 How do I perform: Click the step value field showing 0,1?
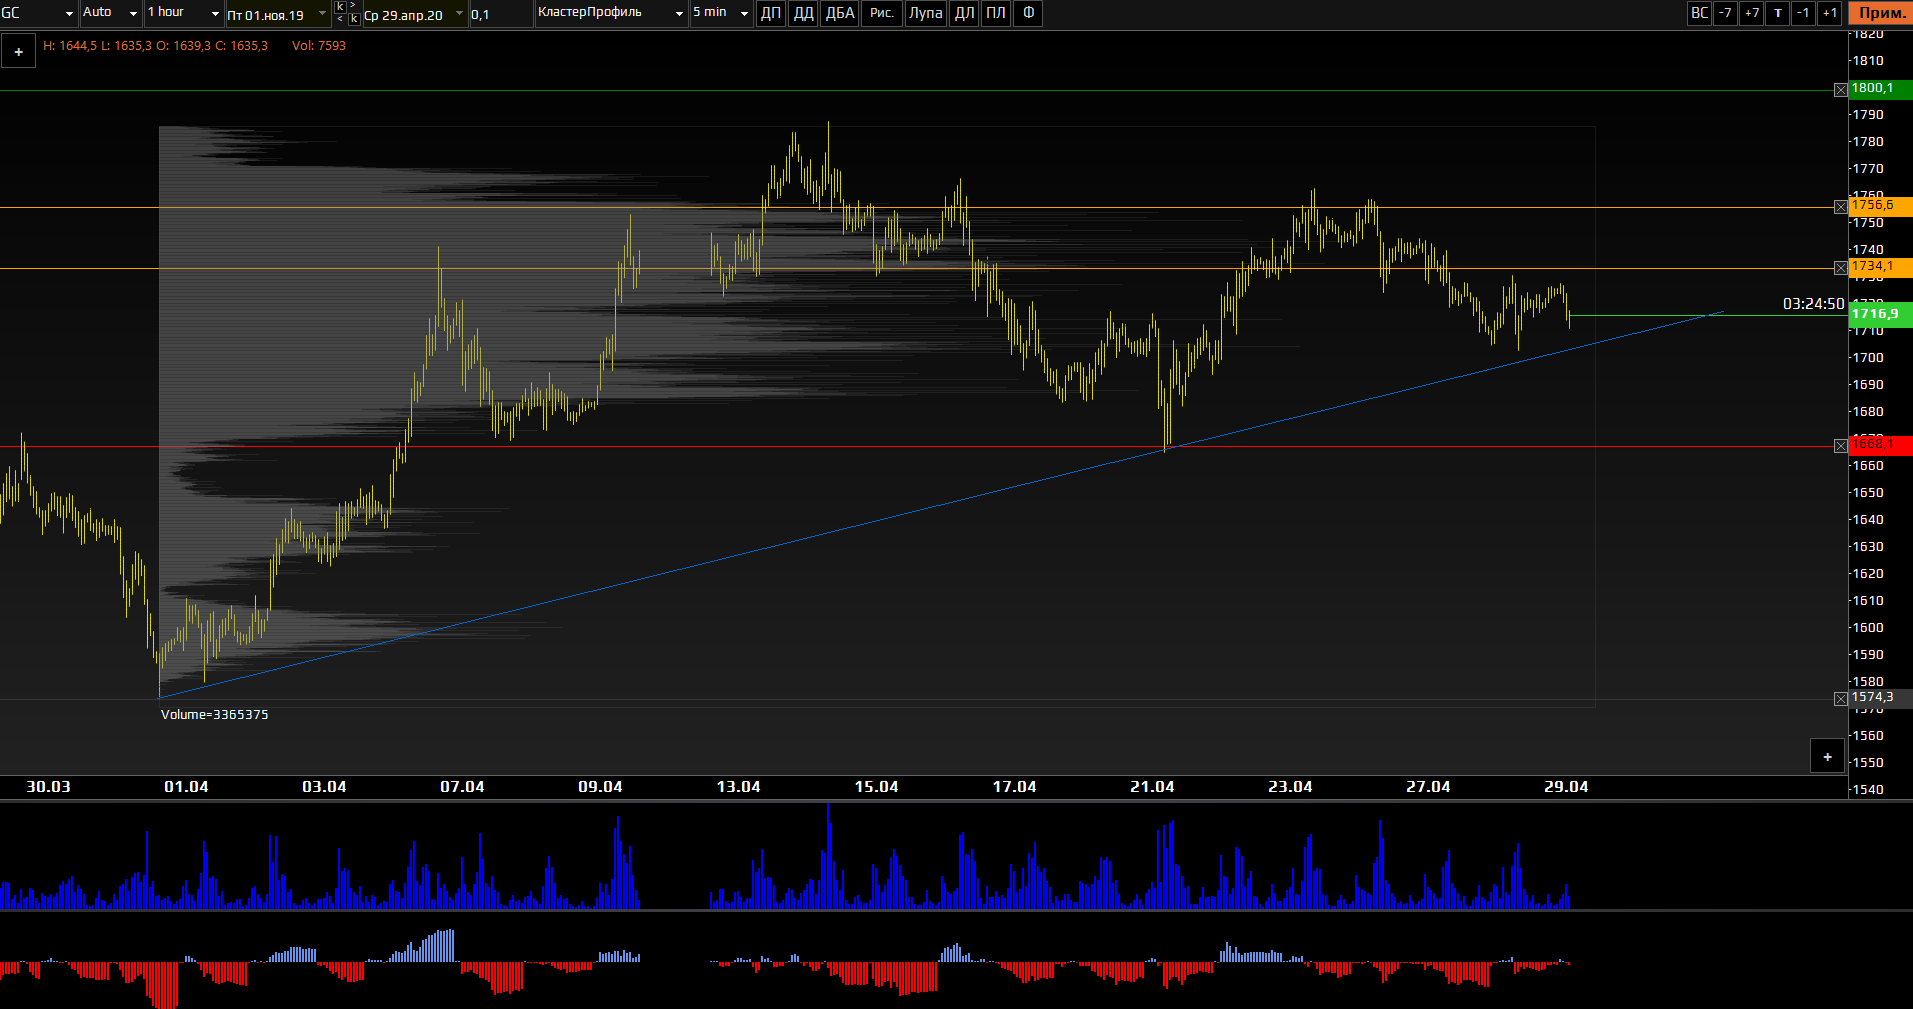(500, 14)
